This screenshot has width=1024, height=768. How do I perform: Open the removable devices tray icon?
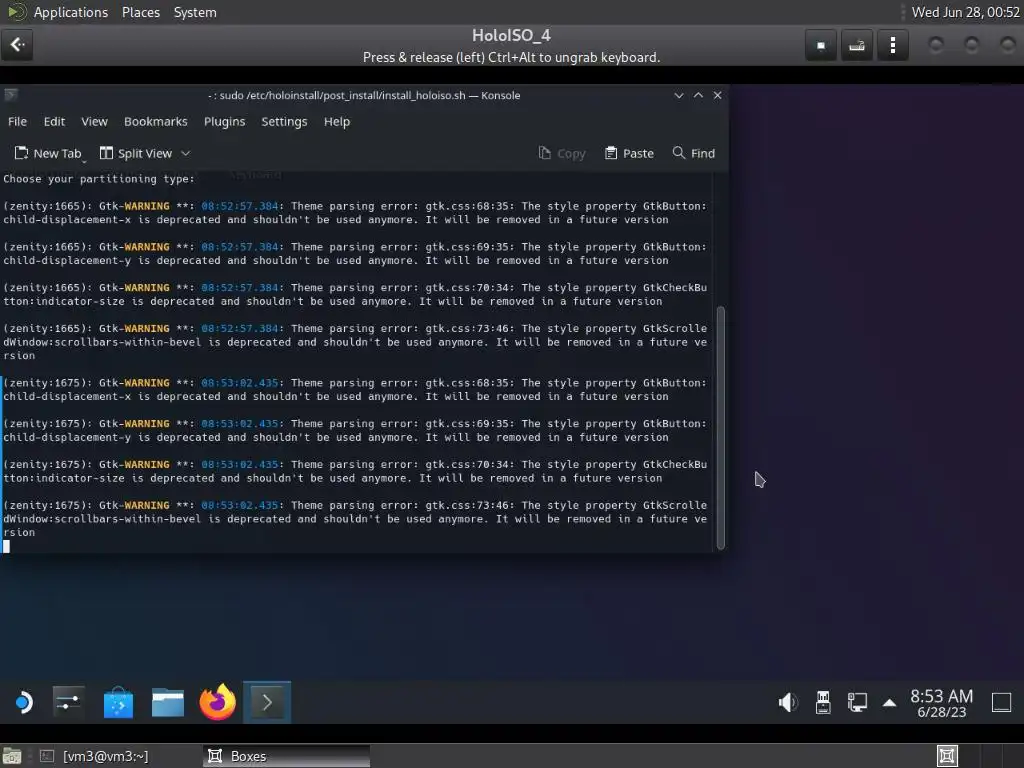[823, 703]
